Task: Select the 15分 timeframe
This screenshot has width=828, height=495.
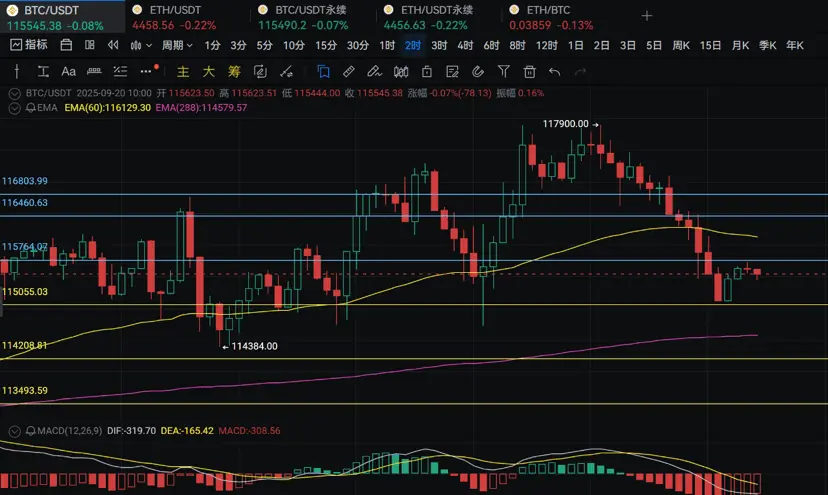Action: coord(326,45)
